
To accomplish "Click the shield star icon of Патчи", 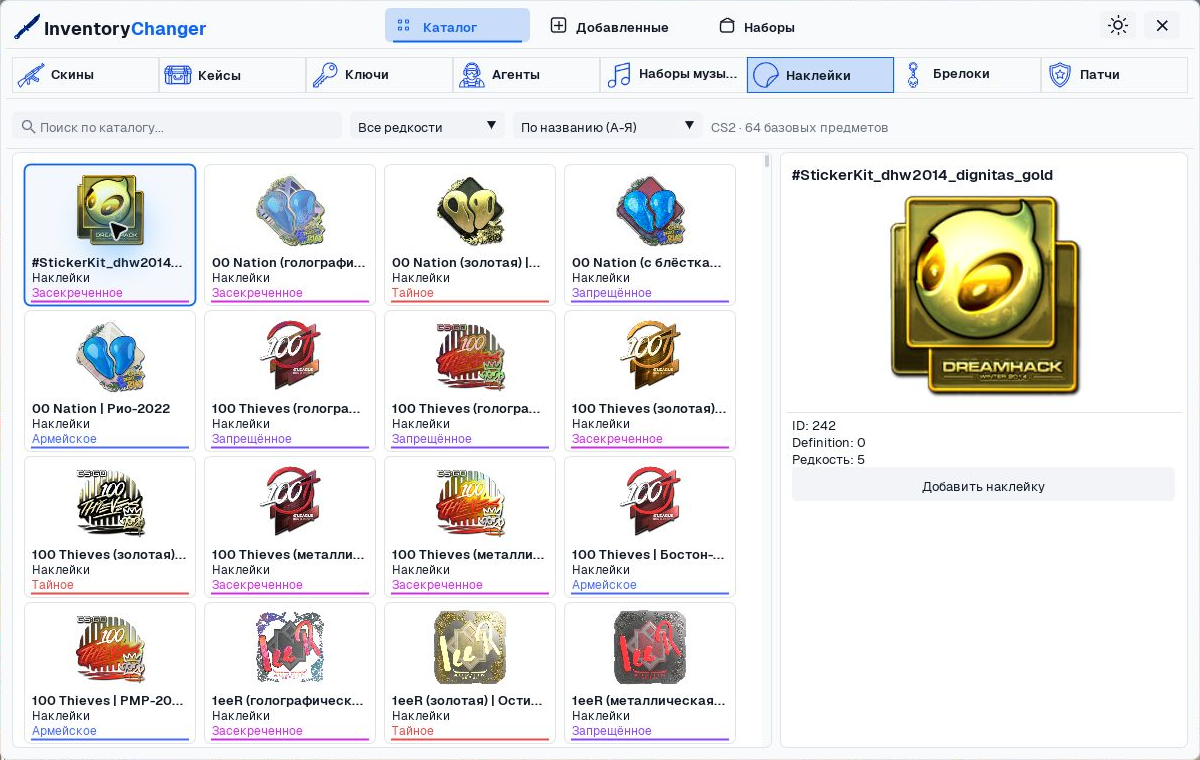I will (1060, 75).
